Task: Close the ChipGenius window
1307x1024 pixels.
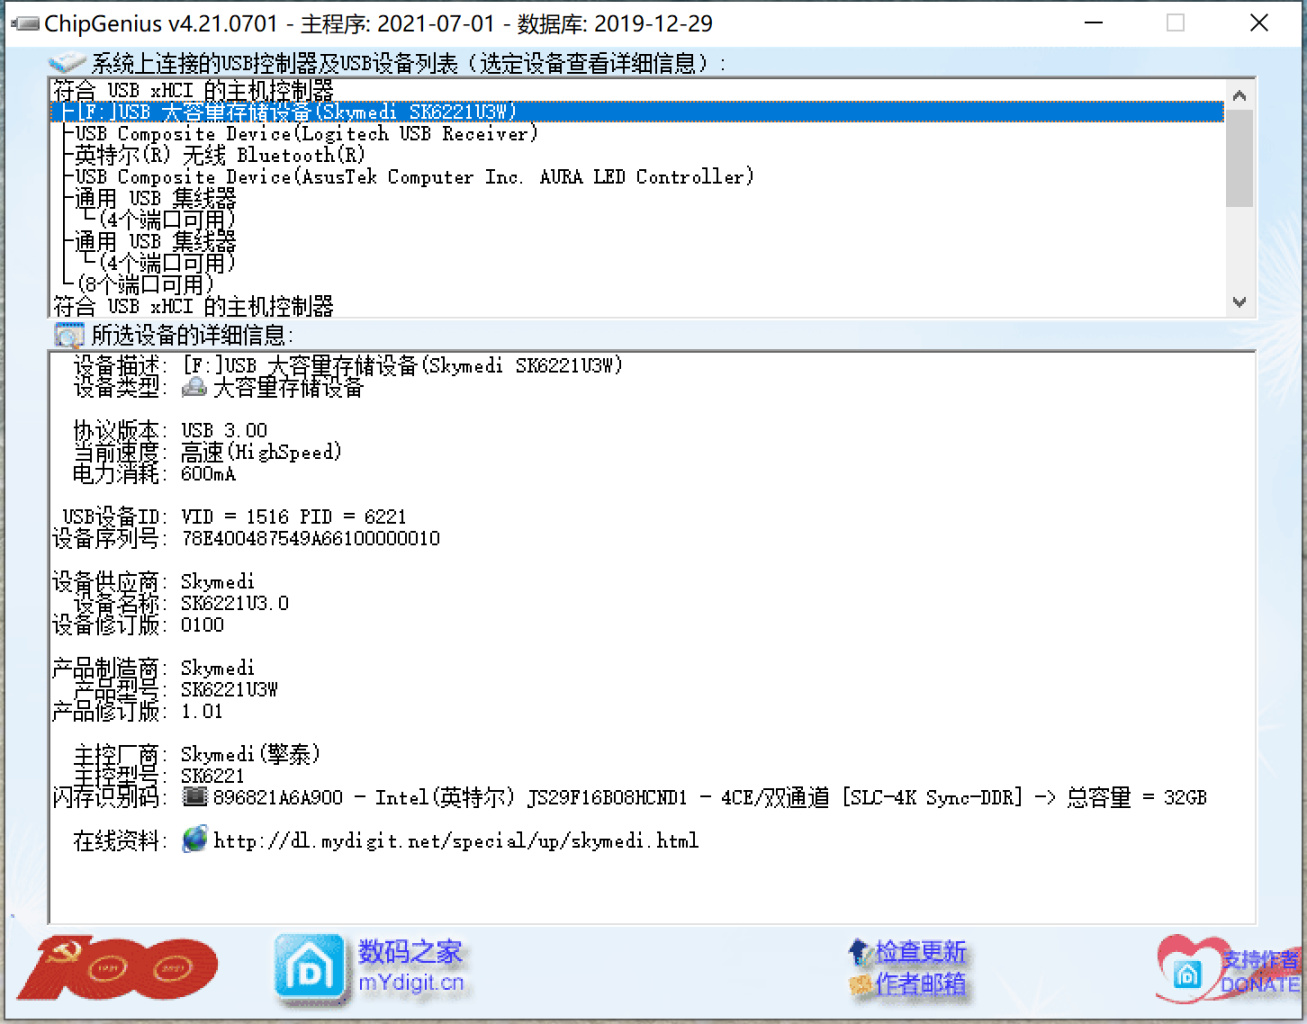Action: click(1259, 23)
